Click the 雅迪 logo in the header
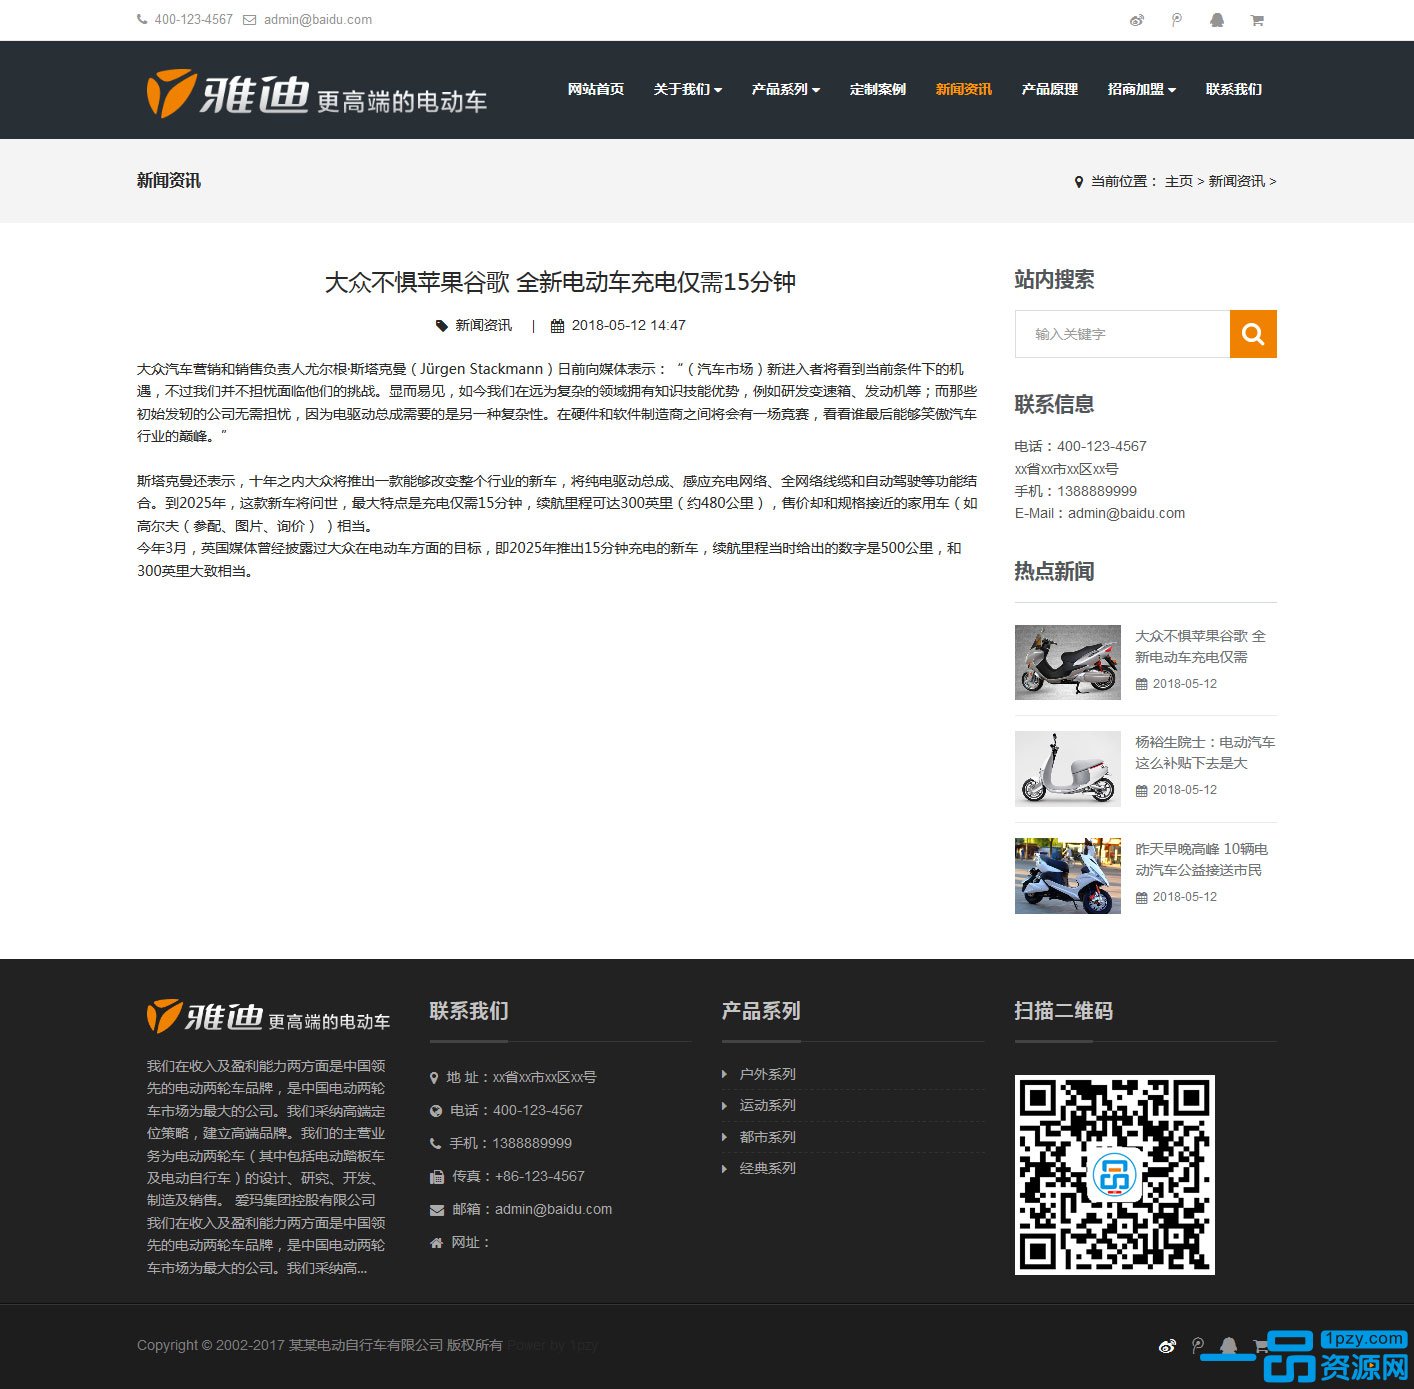The image size is (1414, 1389). 316,93
